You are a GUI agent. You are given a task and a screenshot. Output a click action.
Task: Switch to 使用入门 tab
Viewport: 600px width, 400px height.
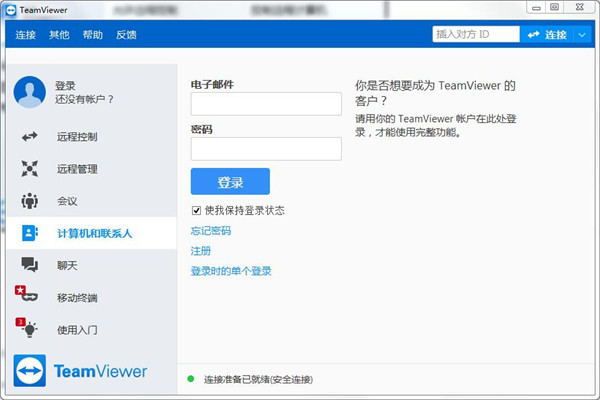[92, 330]
